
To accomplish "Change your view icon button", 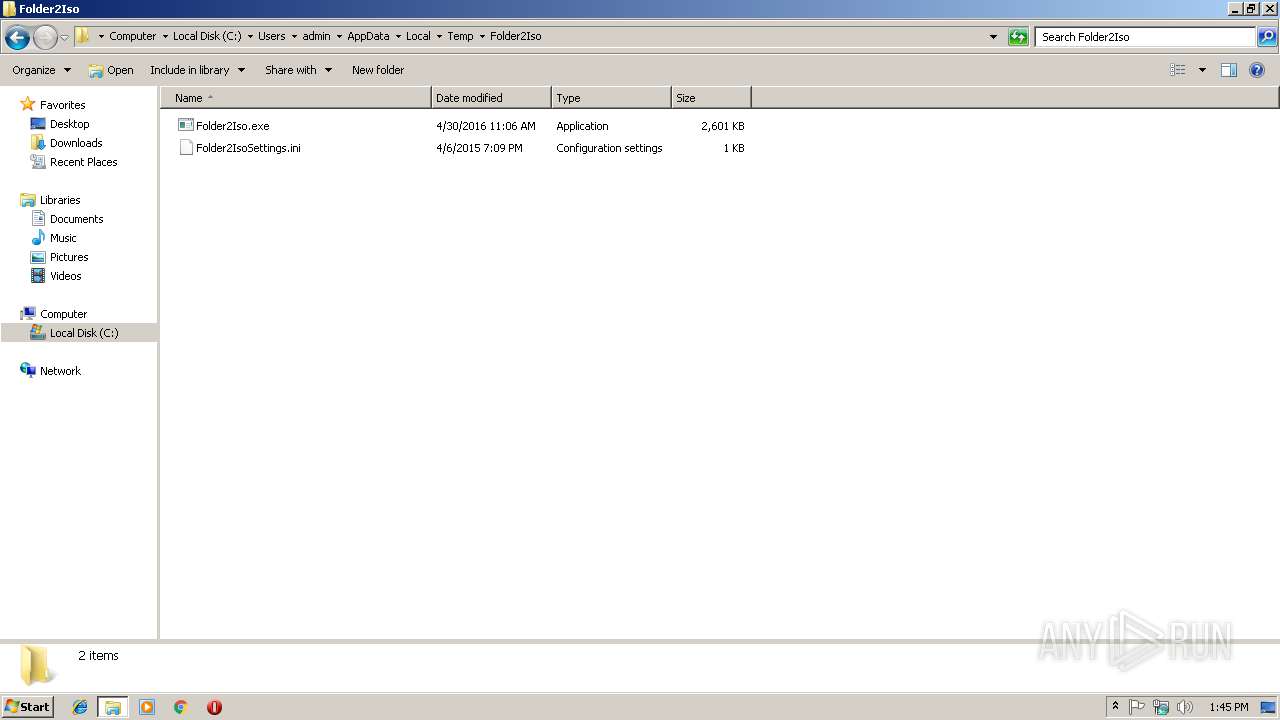I will pos(1178,70).
